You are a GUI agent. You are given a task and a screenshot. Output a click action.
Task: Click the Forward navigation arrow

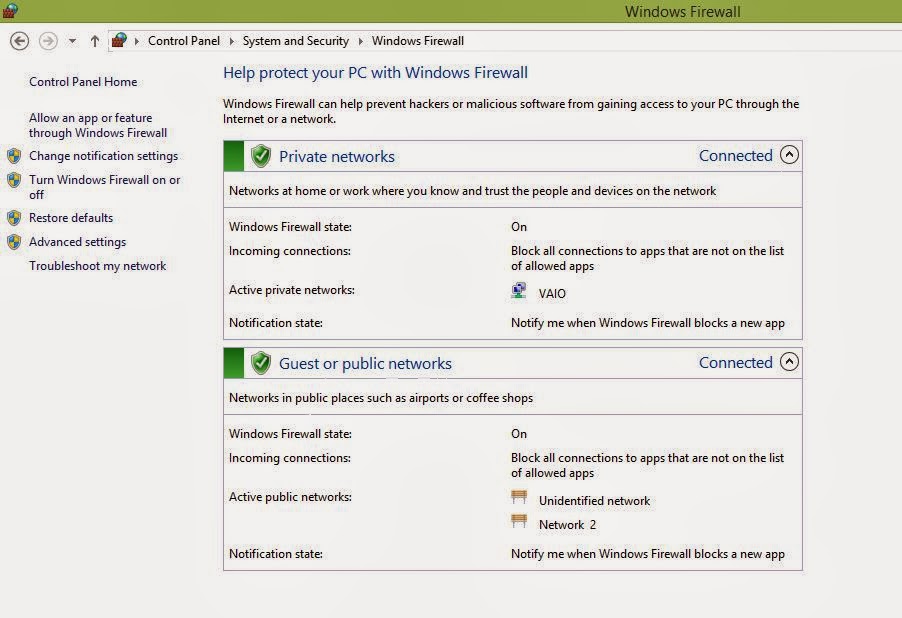pyautogui.click(x=48, y=41)
